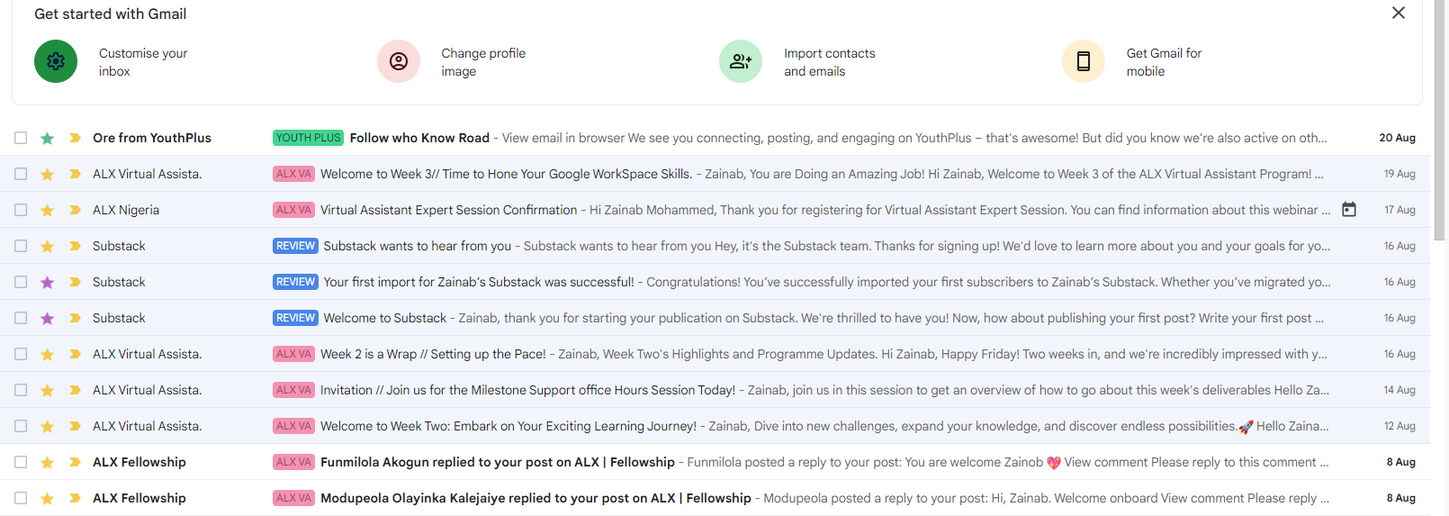
Task: Open calendar event icon on Expert Session email
Action: tap(1349, 210)
